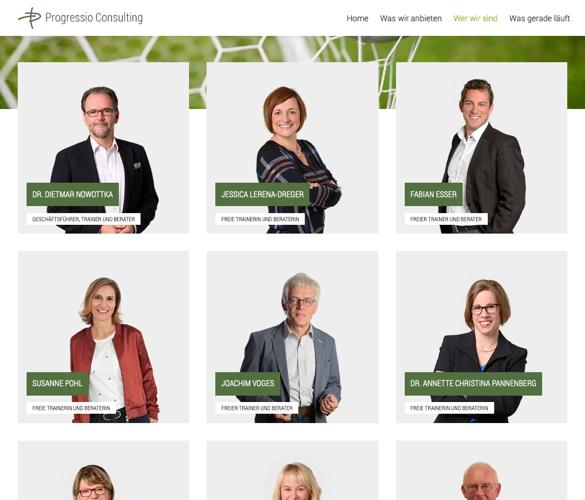Click the 'Joachim Voges' name label

248,384
